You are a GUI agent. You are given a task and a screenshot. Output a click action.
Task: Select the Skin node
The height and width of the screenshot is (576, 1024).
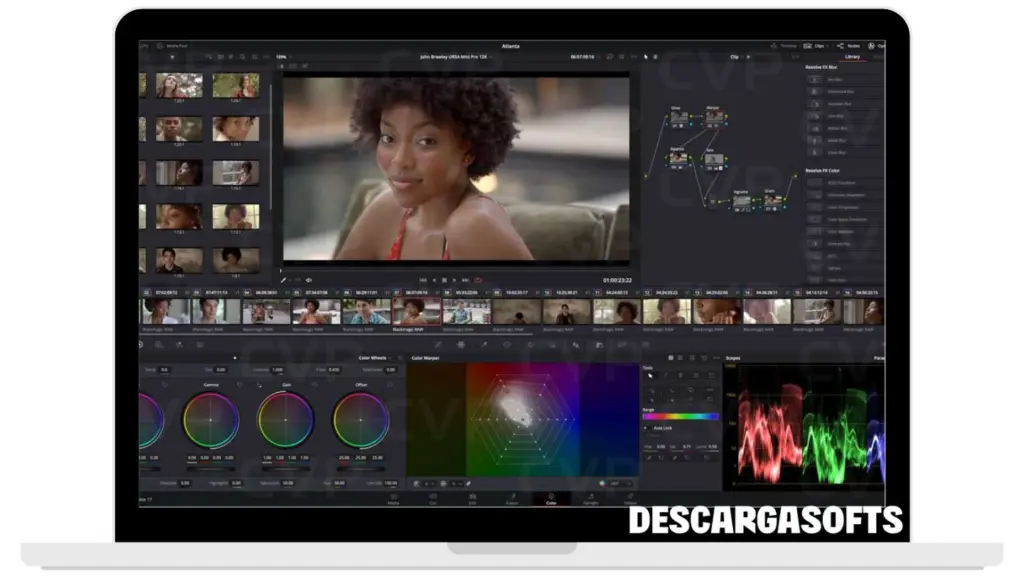pos(714,159)
